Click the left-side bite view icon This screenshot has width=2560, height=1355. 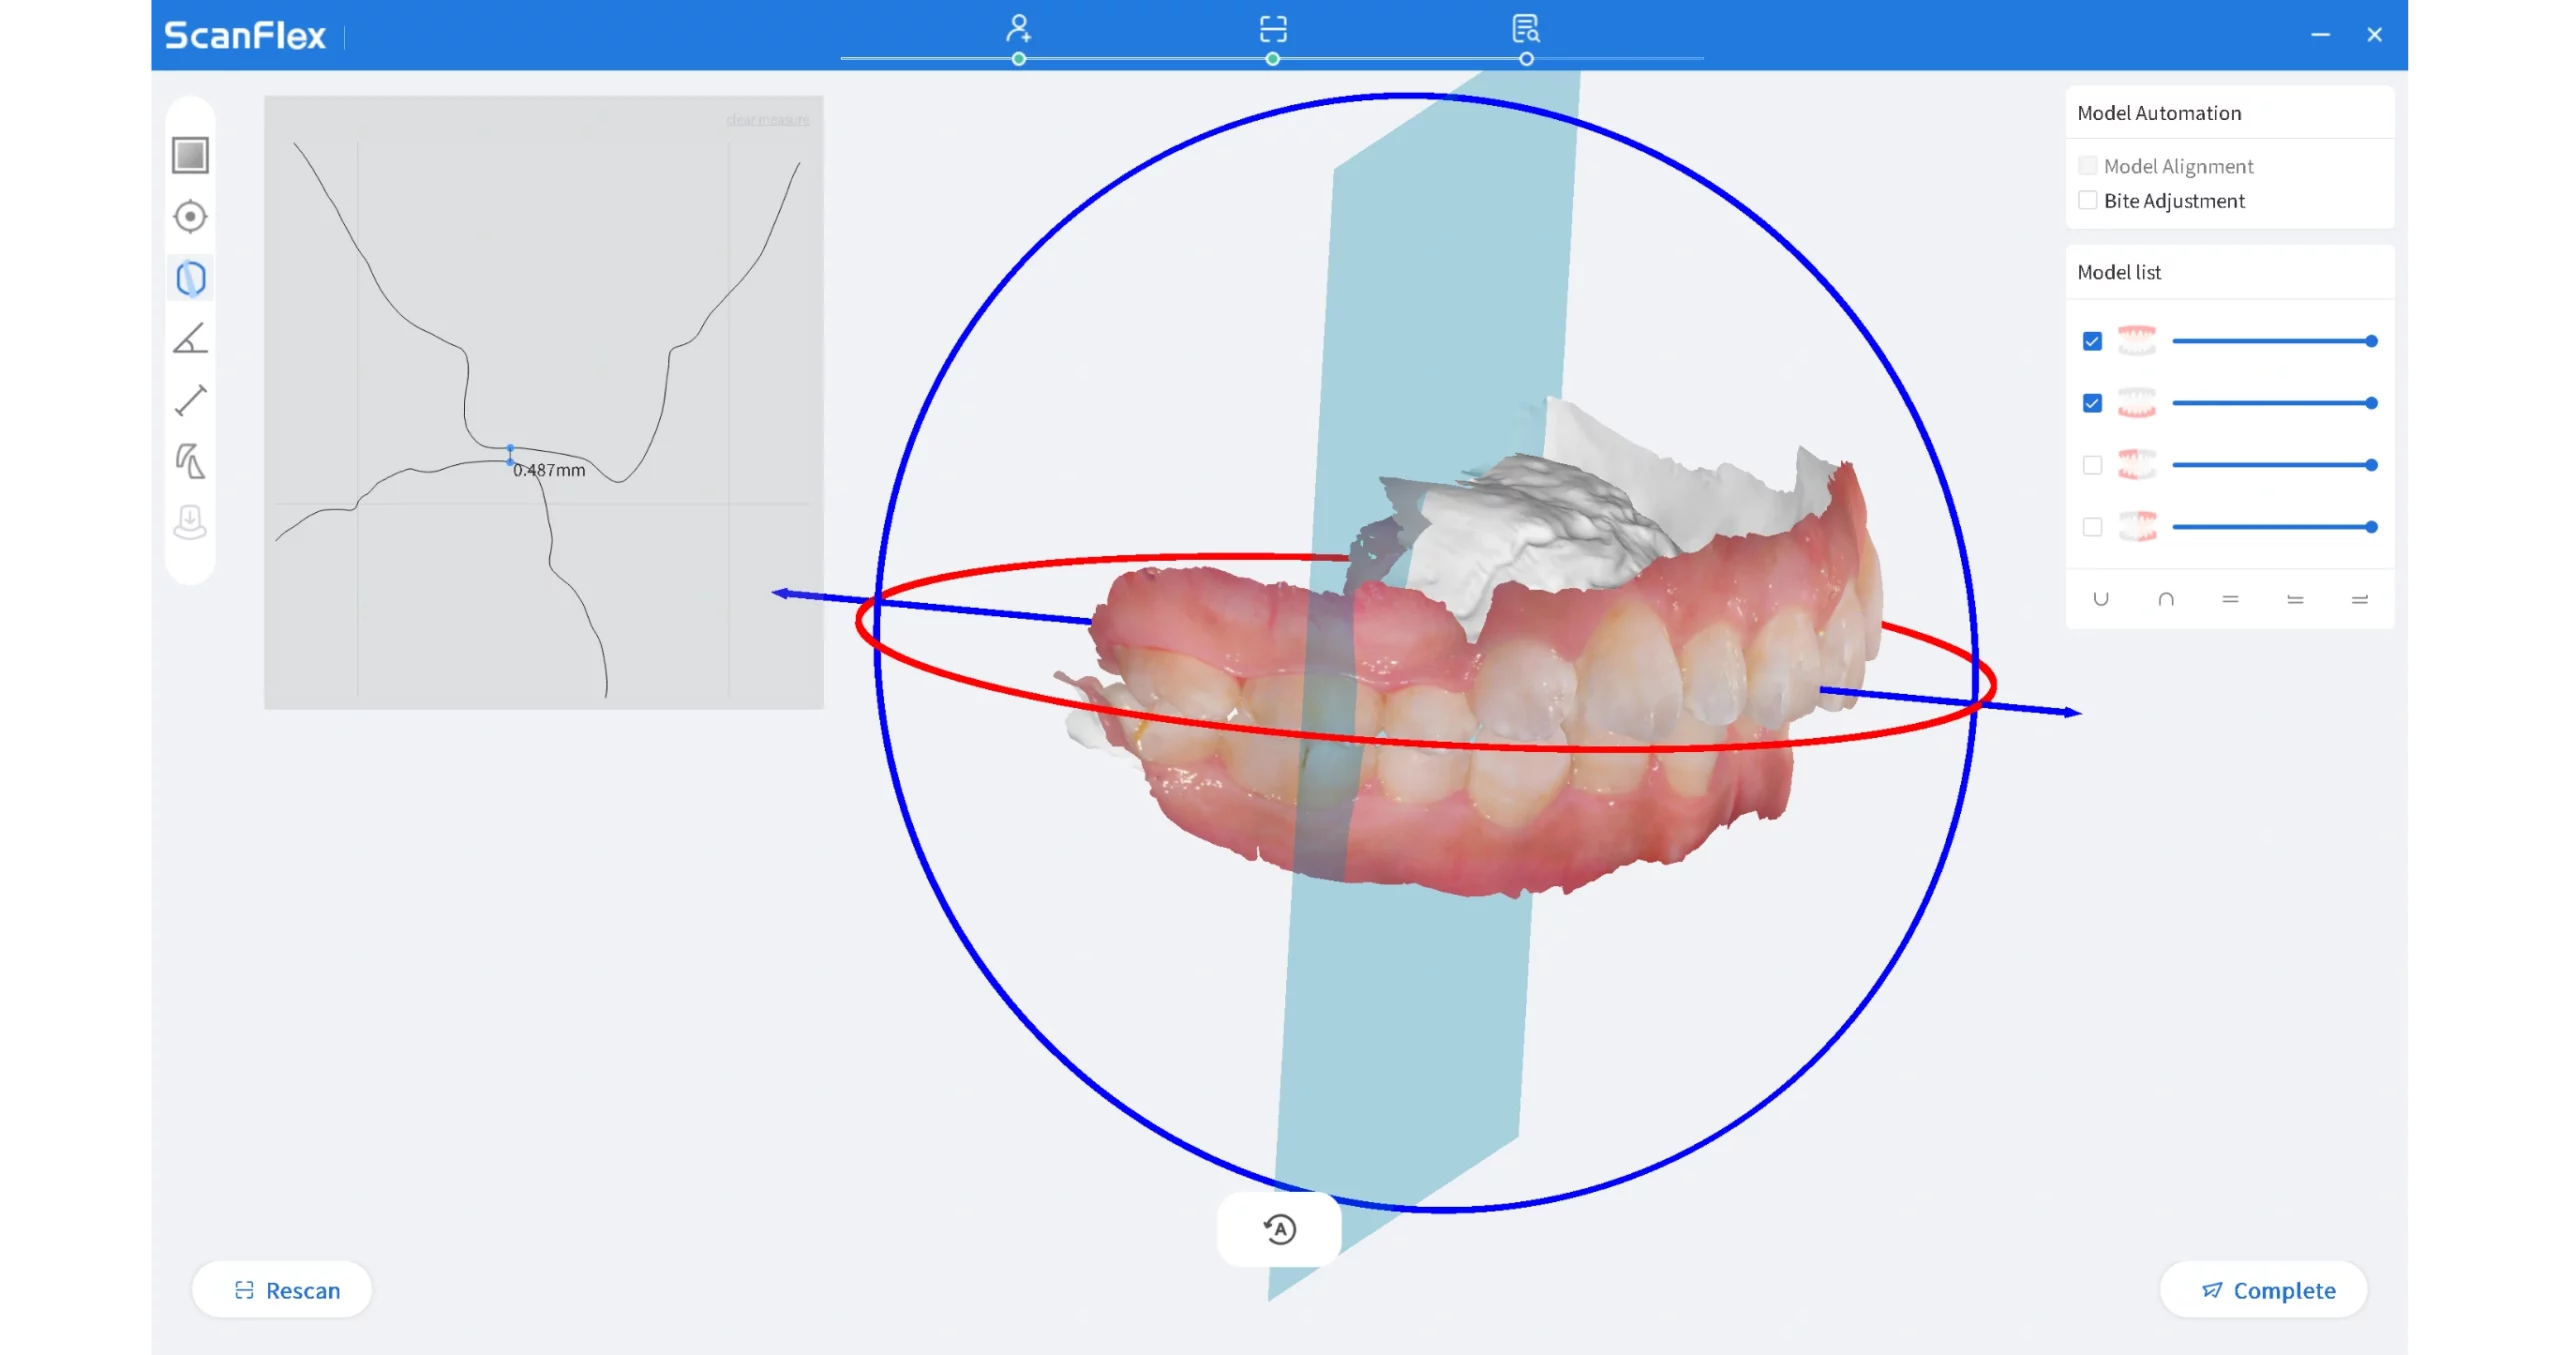(x=2295, y=599)
